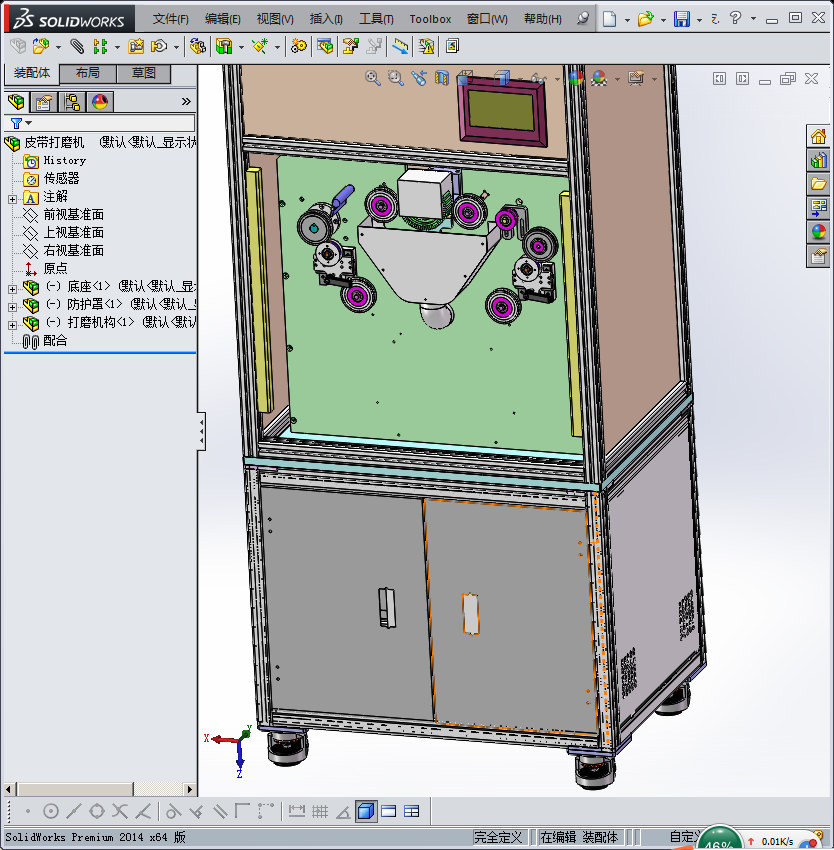Click the Mate paperclip icon

(x=77, y=47)
